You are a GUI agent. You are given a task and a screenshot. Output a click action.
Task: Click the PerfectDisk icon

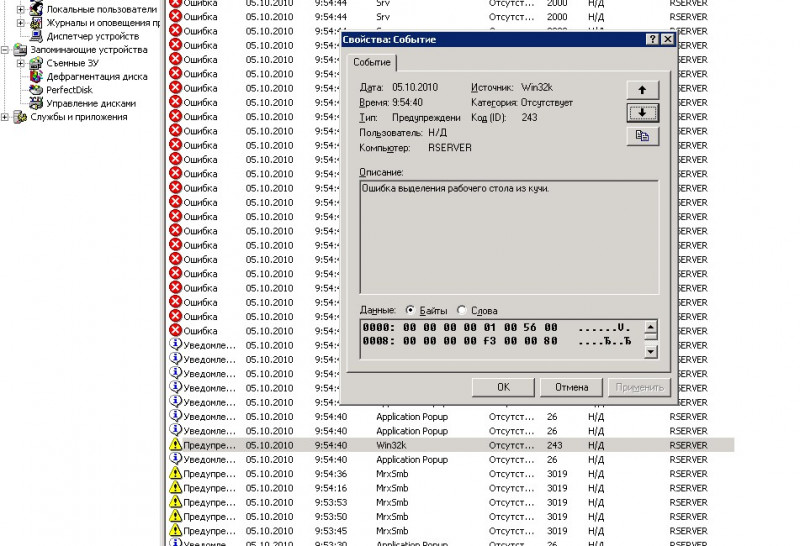click(36, 90)
